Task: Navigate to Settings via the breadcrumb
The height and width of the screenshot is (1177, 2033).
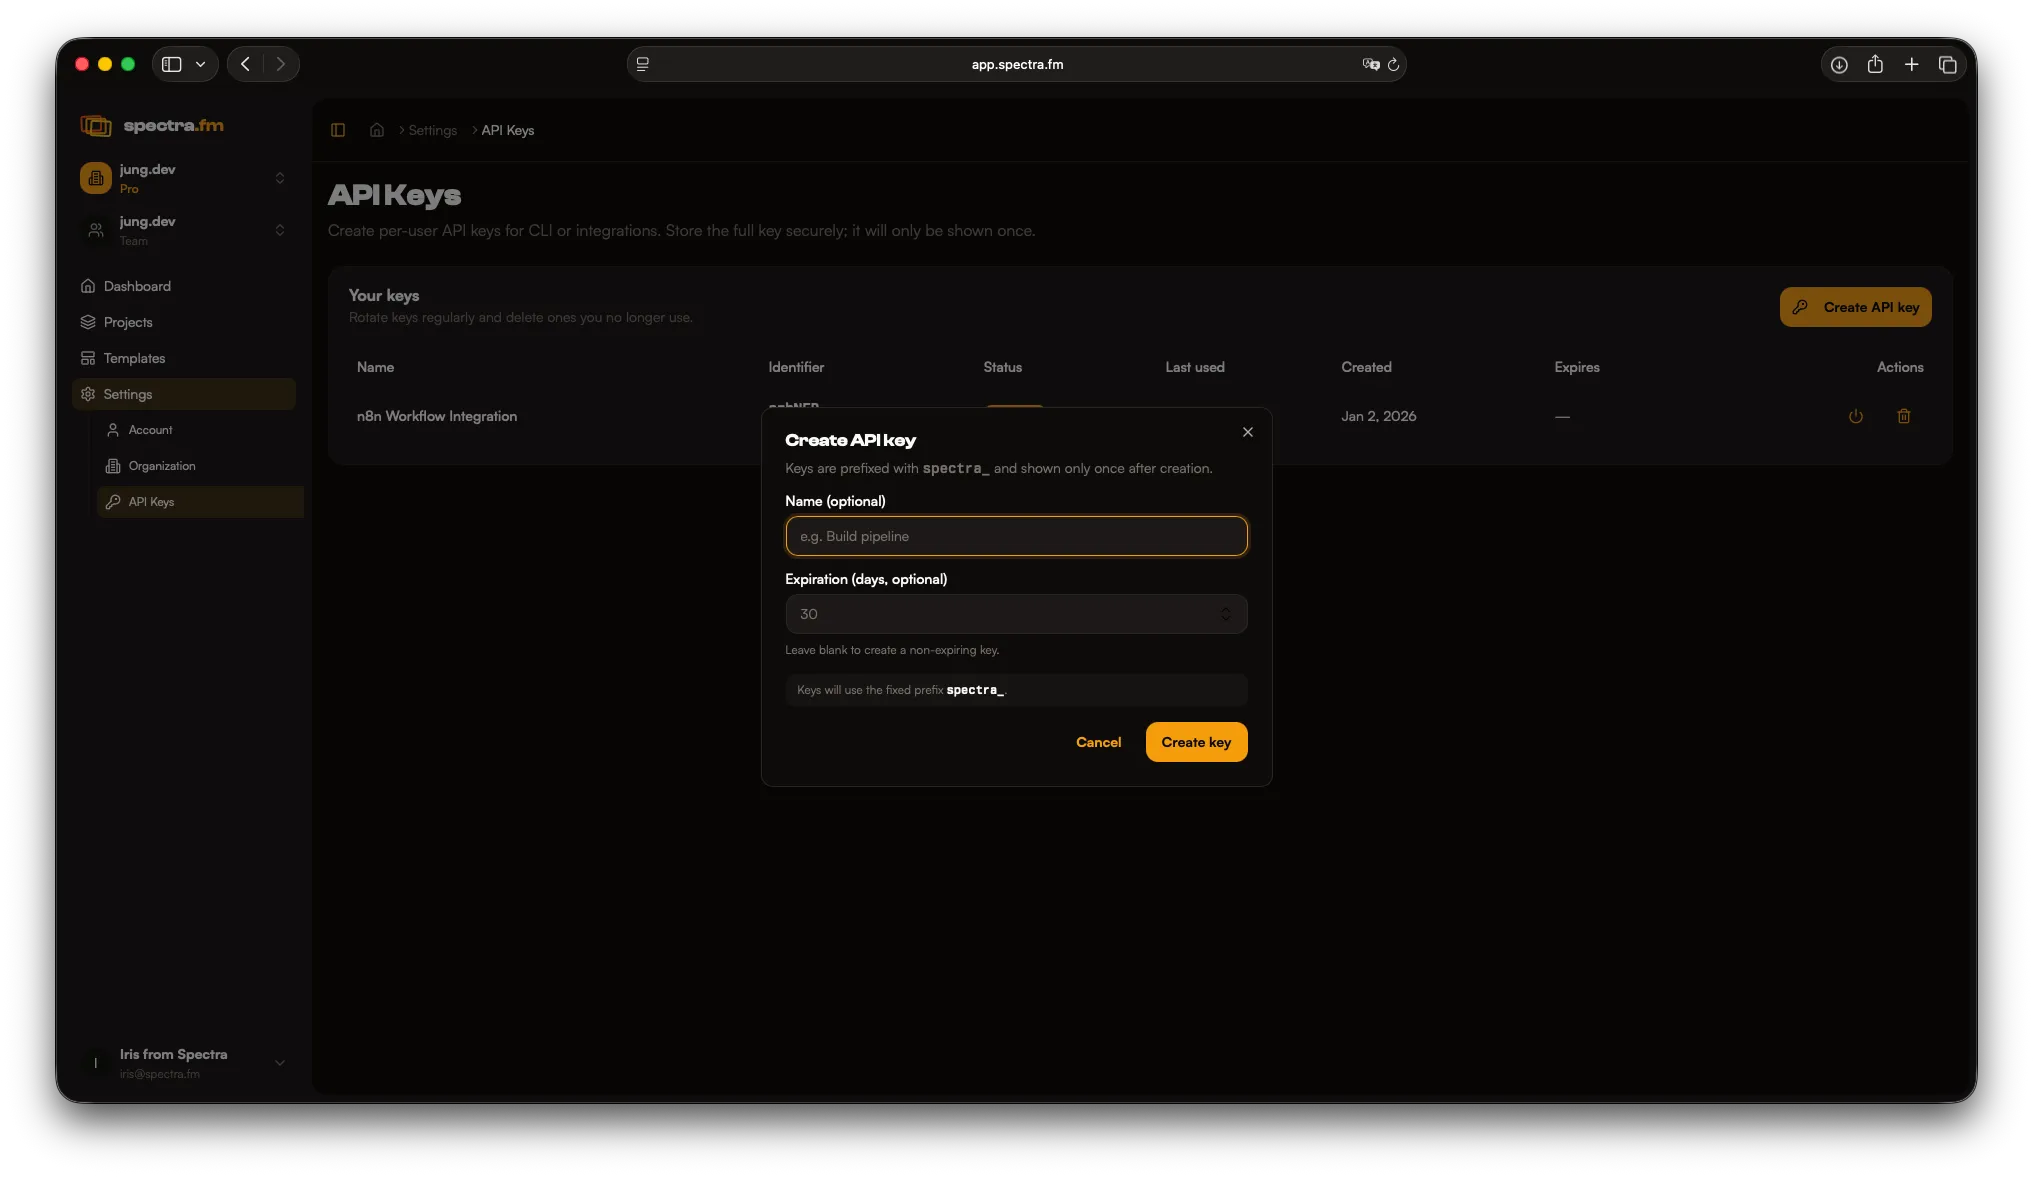Action: click(x=431, y=130)
